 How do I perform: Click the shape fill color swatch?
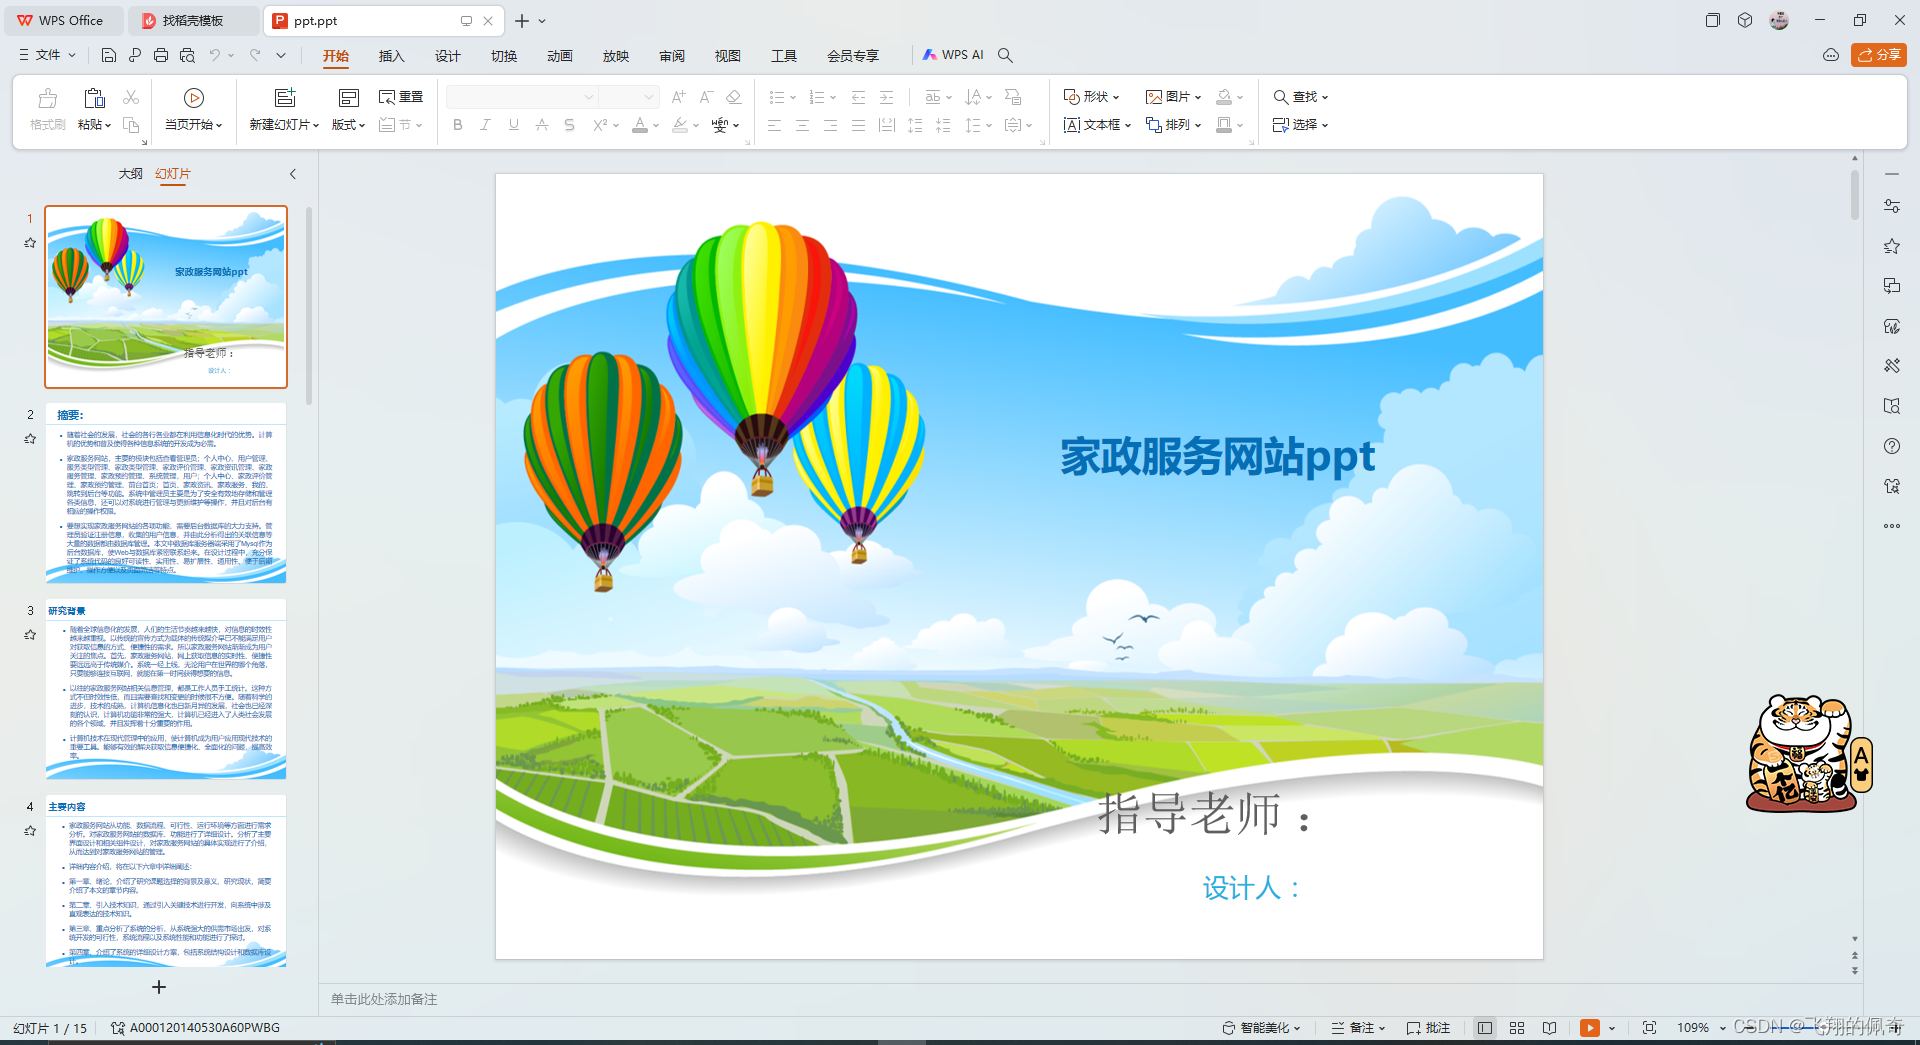(x=1224, y=97)
